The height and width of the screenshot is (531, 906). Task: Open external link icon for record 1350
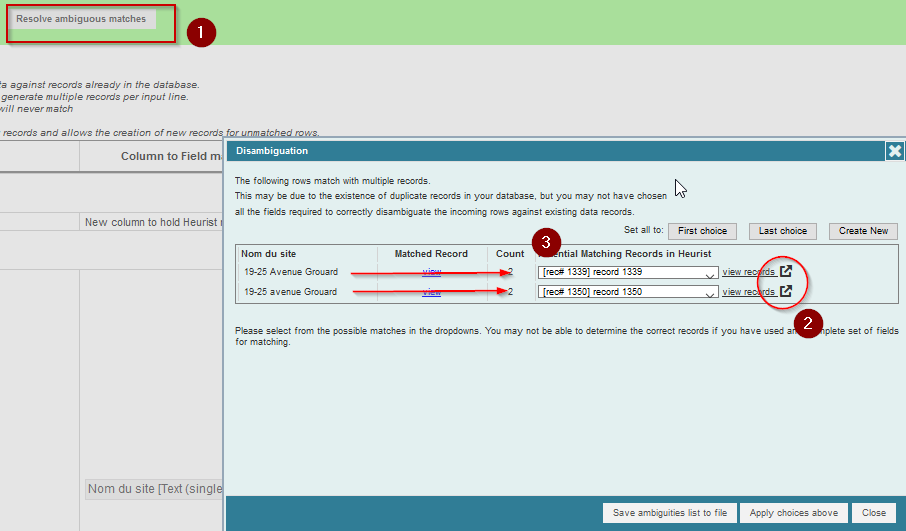[786, 291]
